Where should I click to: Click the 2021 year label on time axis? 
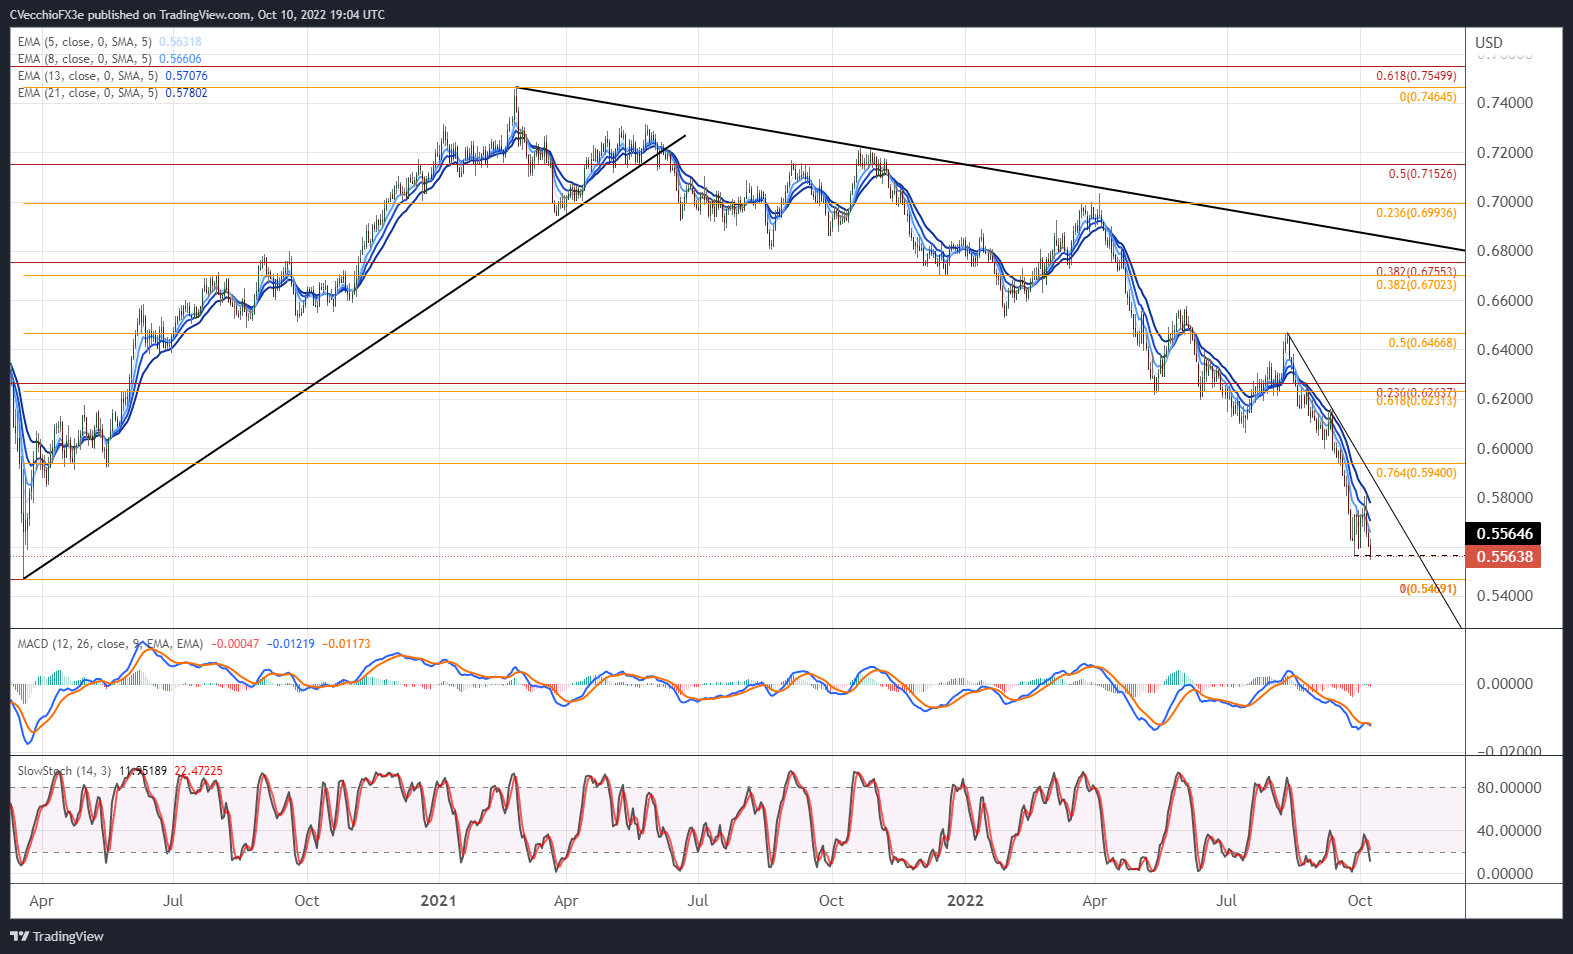click(438, 901)
